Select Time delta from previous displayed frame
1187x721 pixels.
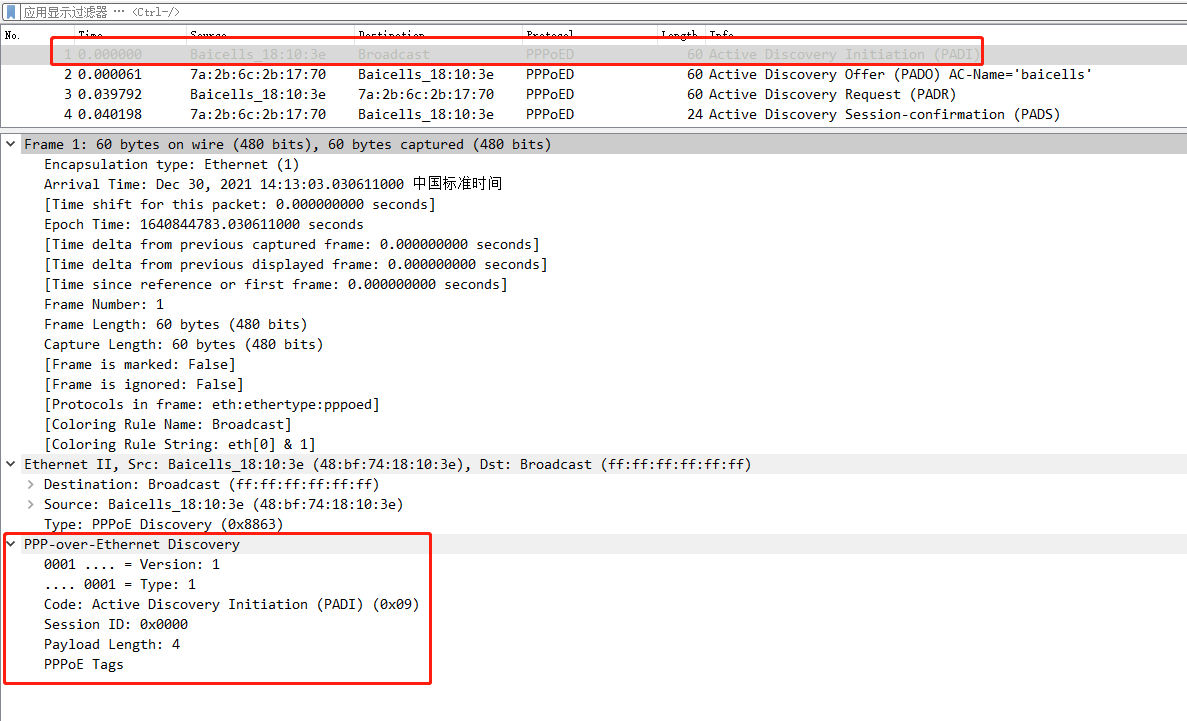(295, 264)
